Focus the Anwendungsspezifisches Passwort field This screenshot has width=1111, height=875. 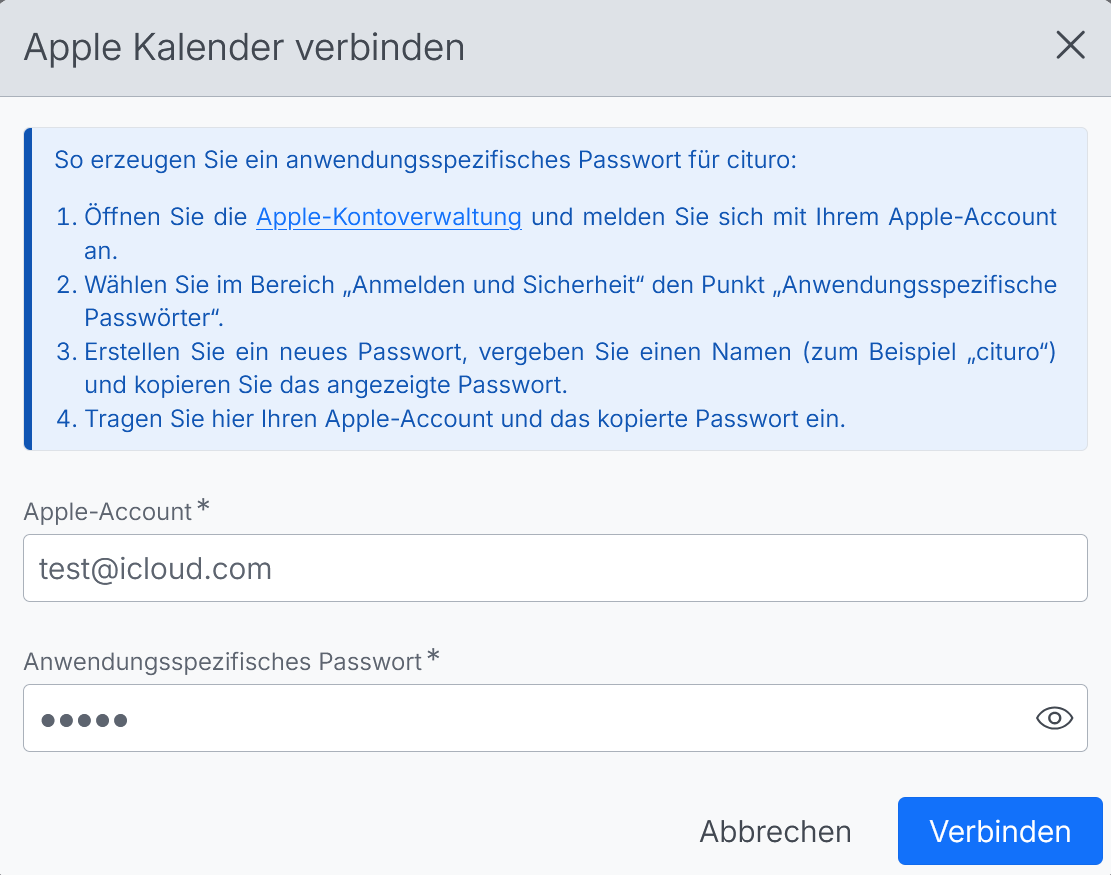[555, 718]
